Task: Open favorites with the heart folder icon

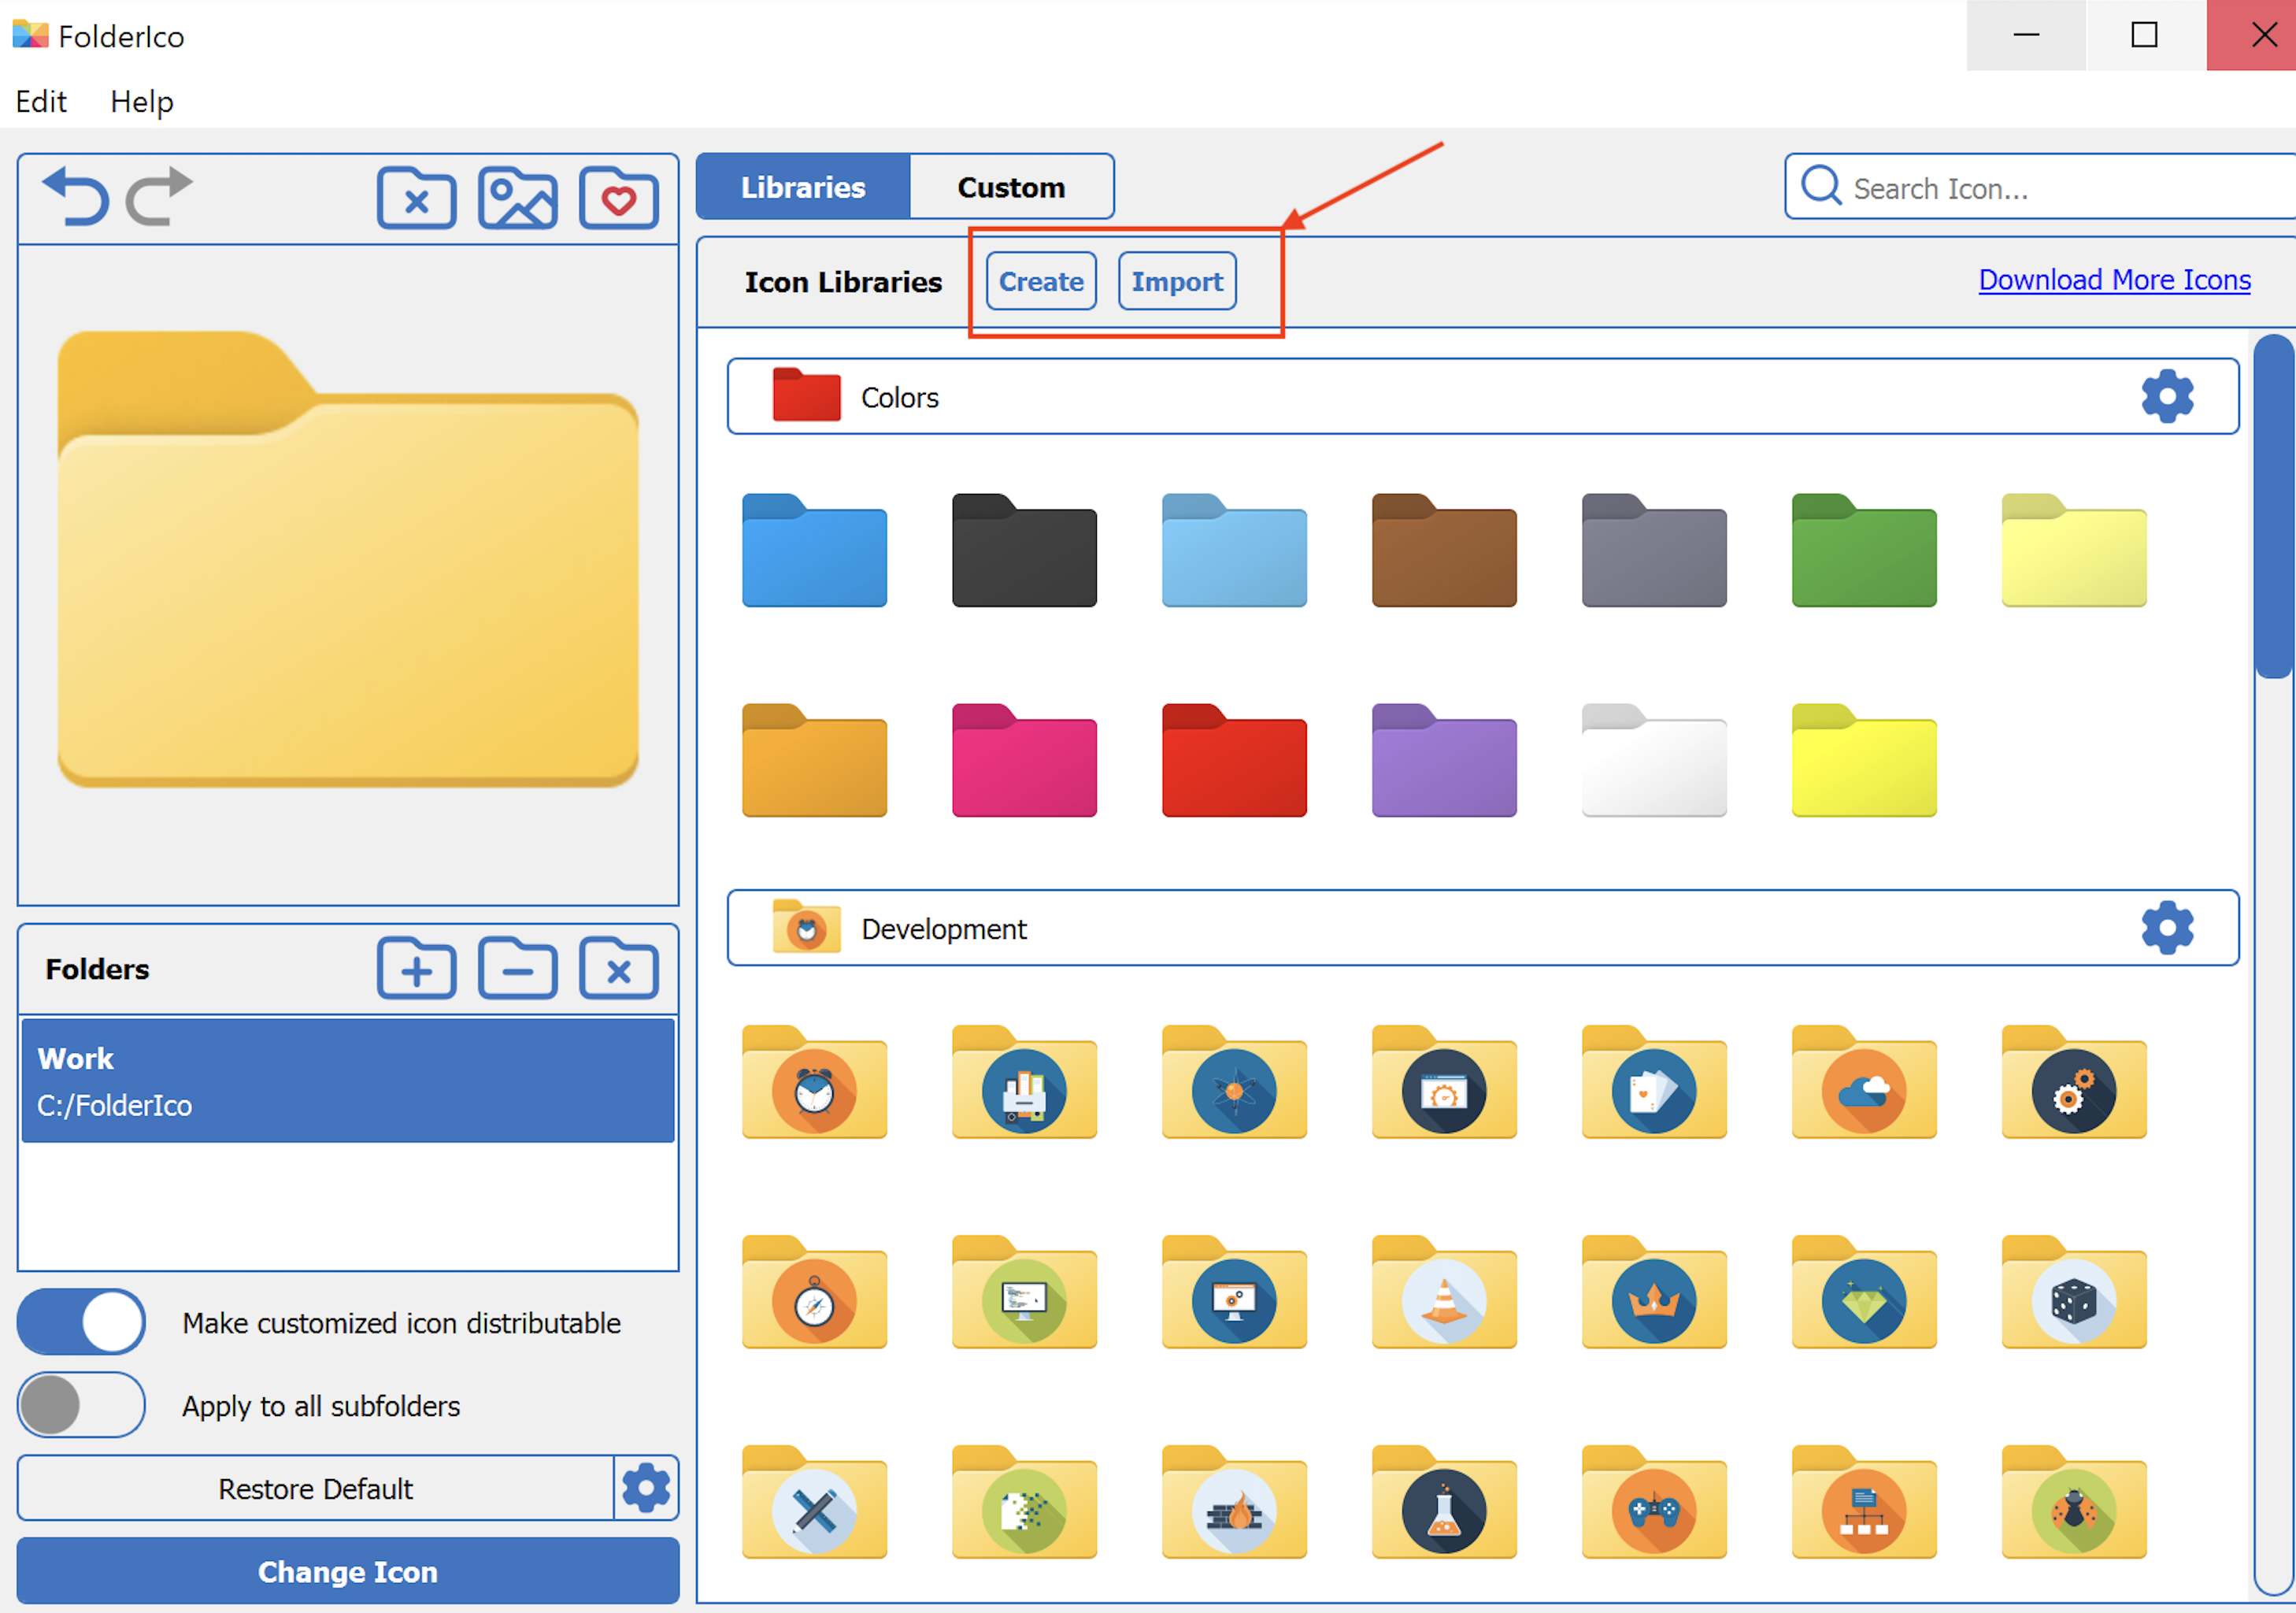Action: 618,199
